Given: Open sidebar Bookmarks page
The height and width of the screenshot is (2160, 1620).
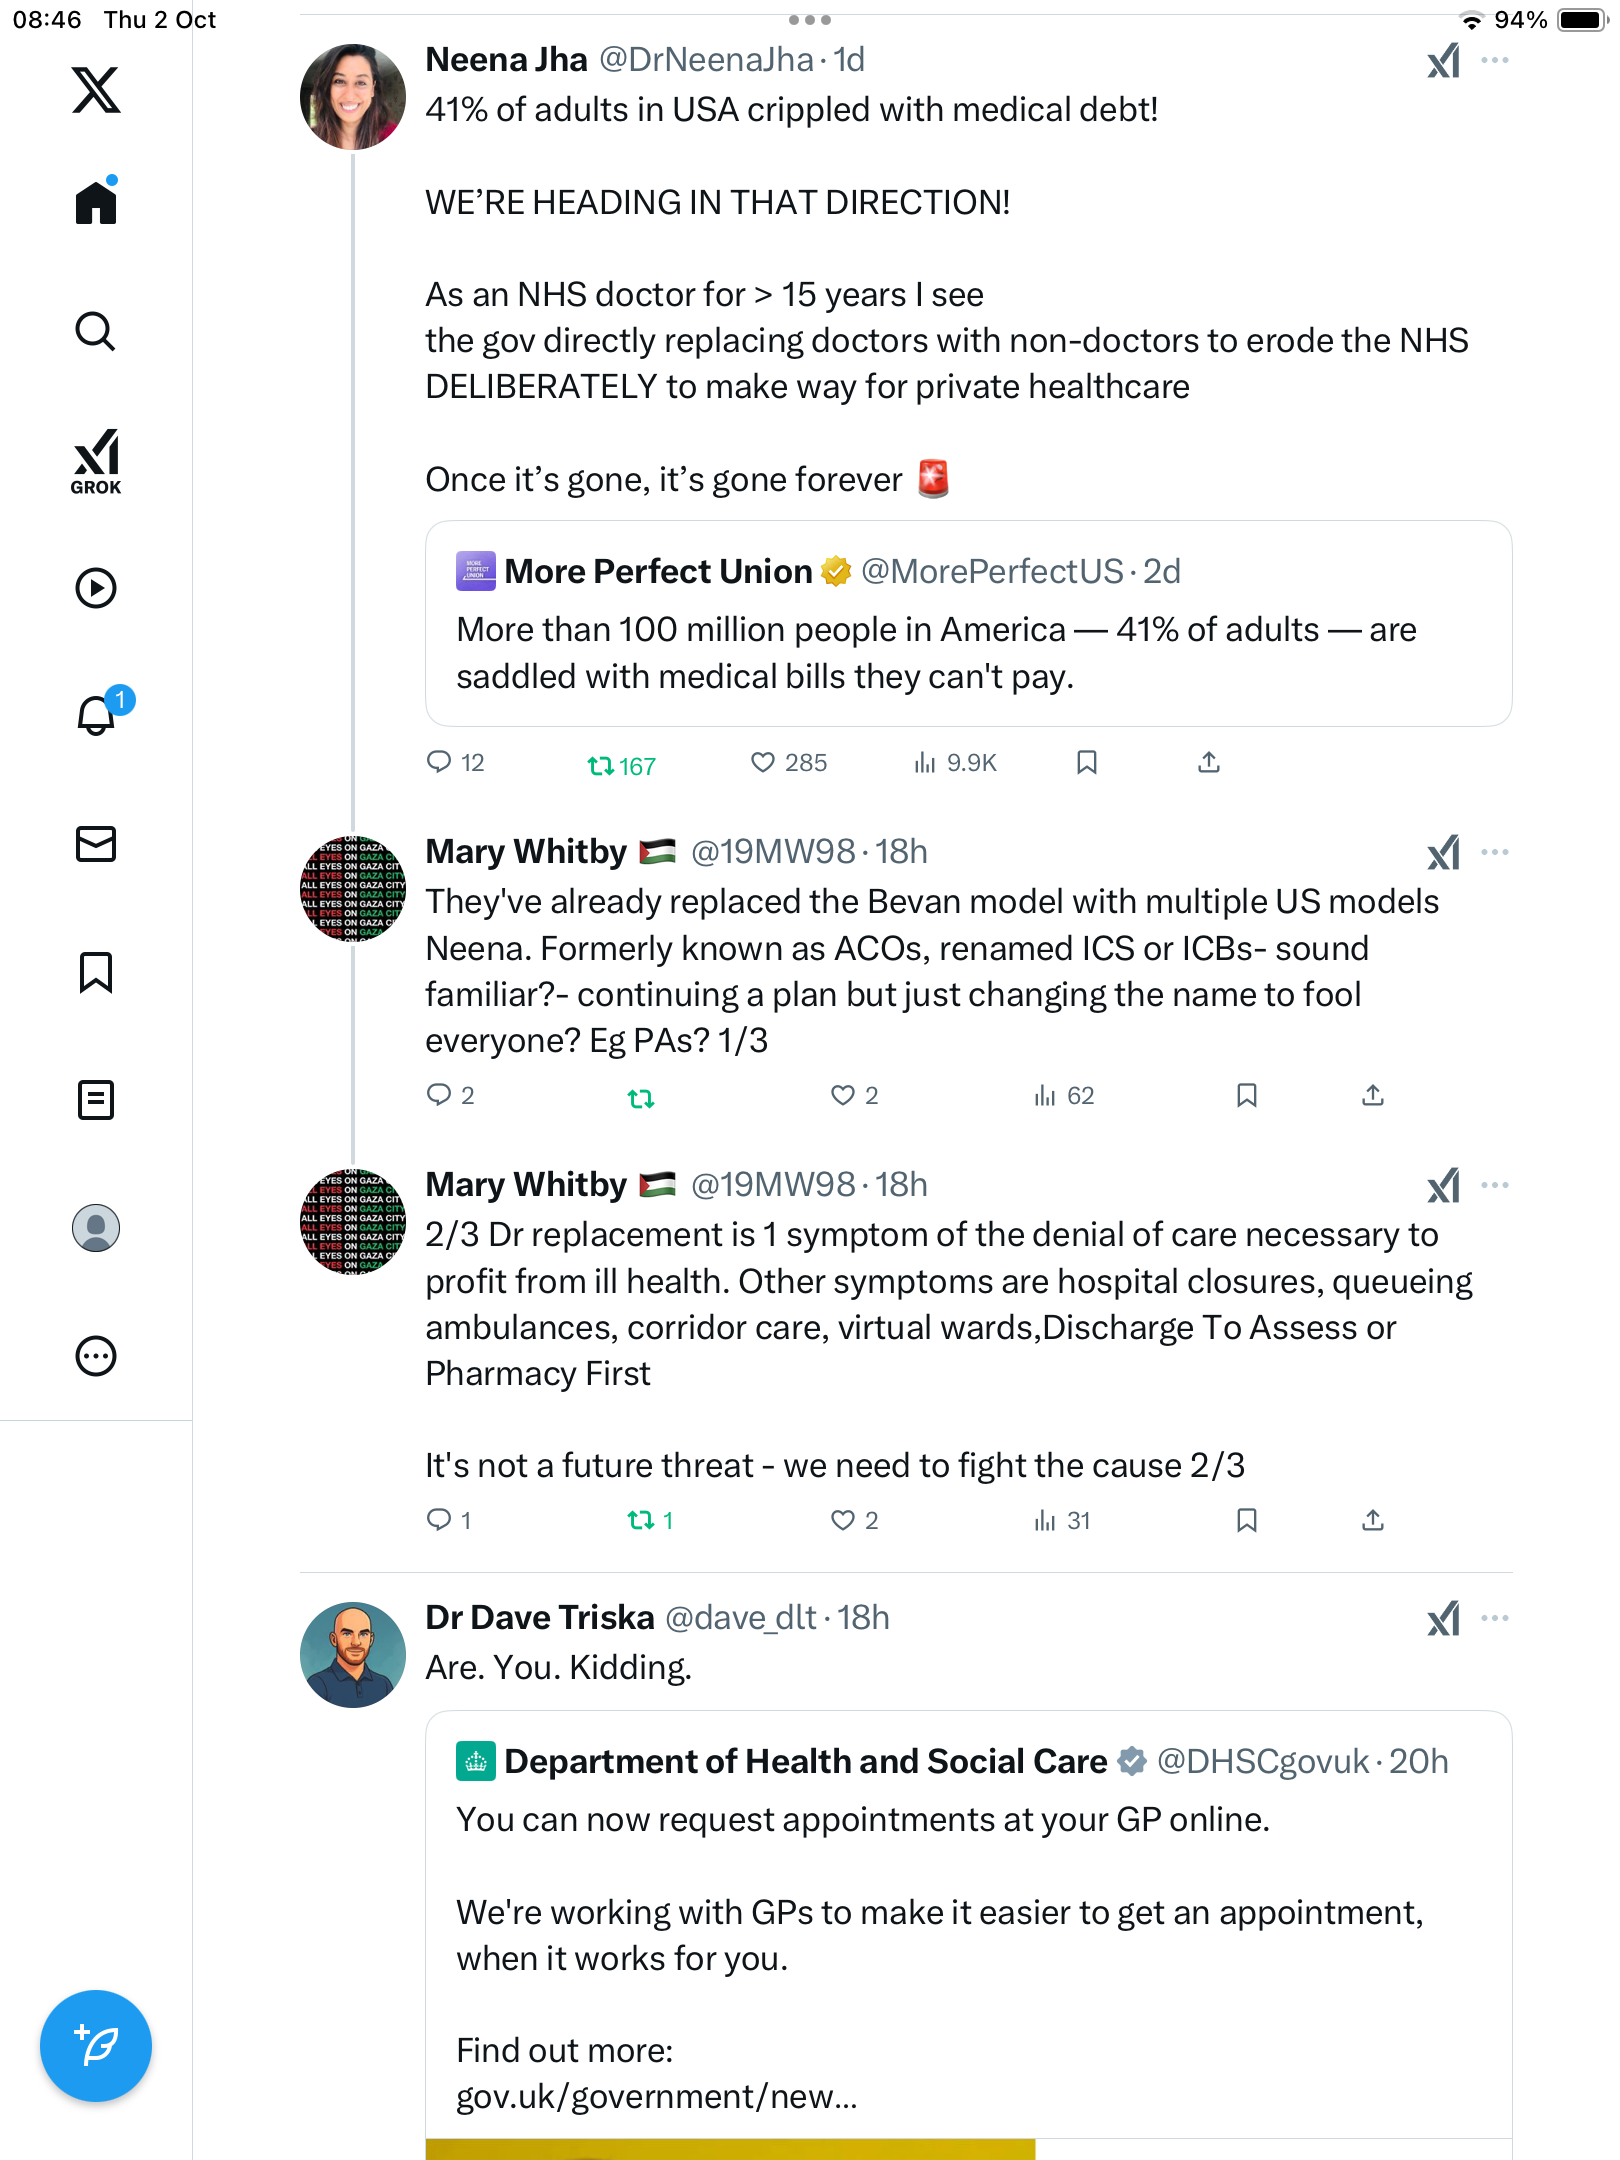Looking at the screenshot, I should tap(96, 972).
